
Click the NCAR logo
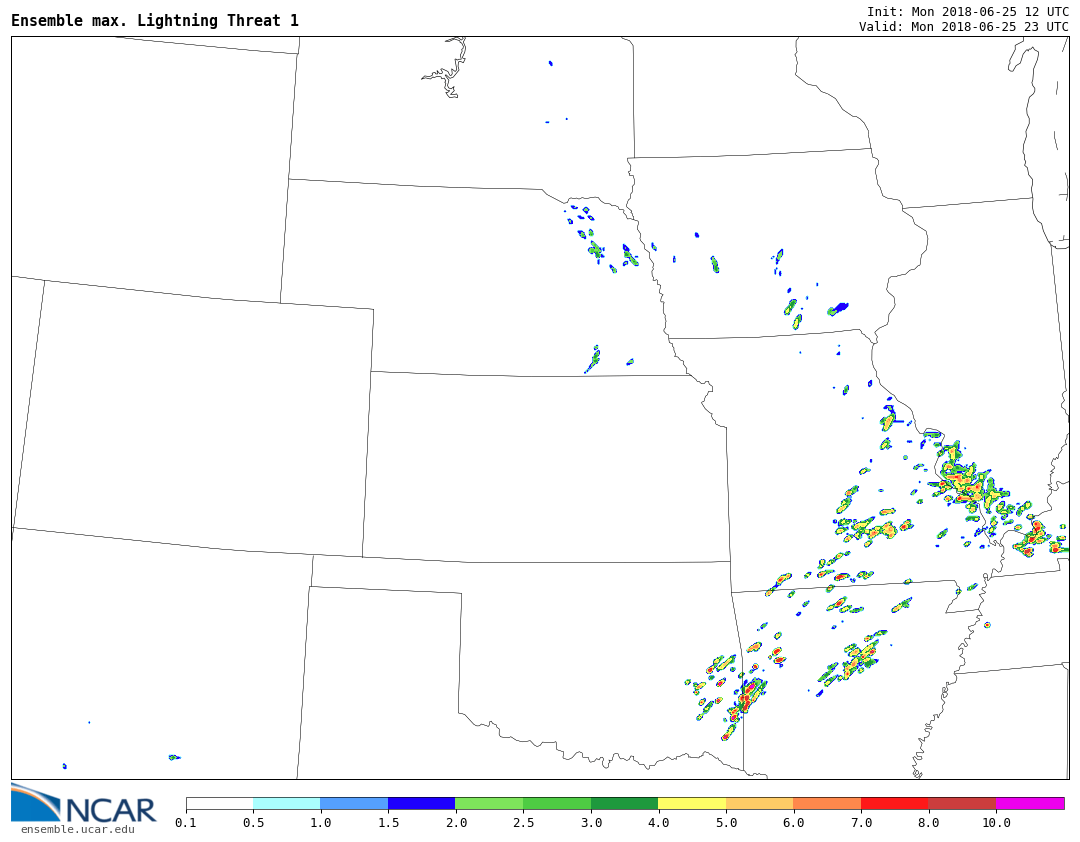(83, 805)
